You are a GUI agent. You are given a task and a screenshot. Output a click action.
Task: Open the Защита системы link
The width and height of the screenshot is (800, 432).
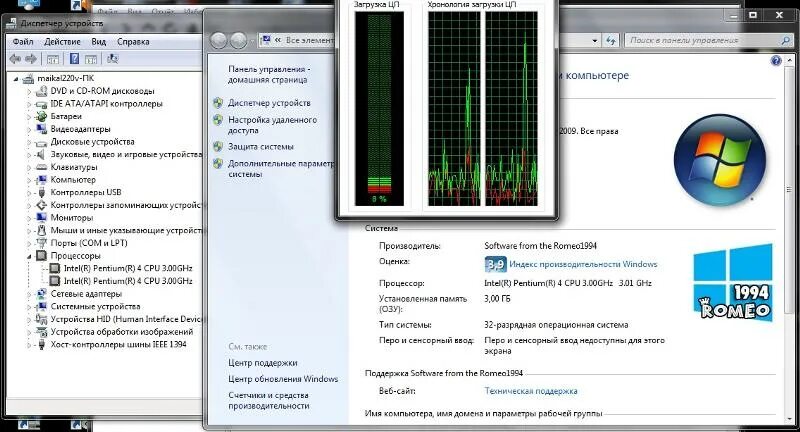click(x=261, y=147)
